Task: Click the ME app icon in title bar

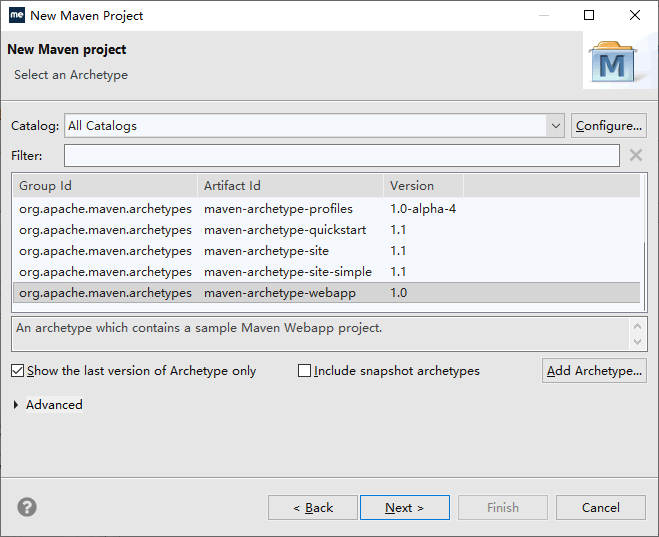Action: tap(16, 15)
